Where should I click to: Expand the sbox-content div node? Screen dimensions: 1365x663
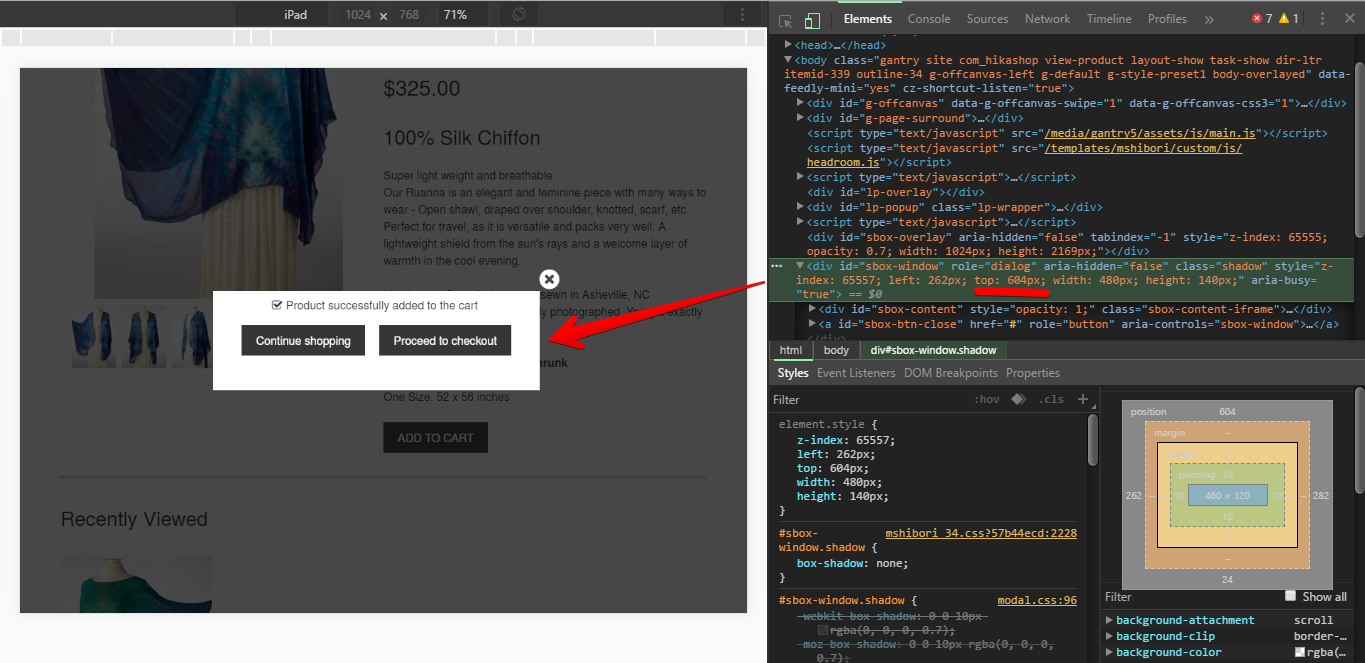click(812, 309)
